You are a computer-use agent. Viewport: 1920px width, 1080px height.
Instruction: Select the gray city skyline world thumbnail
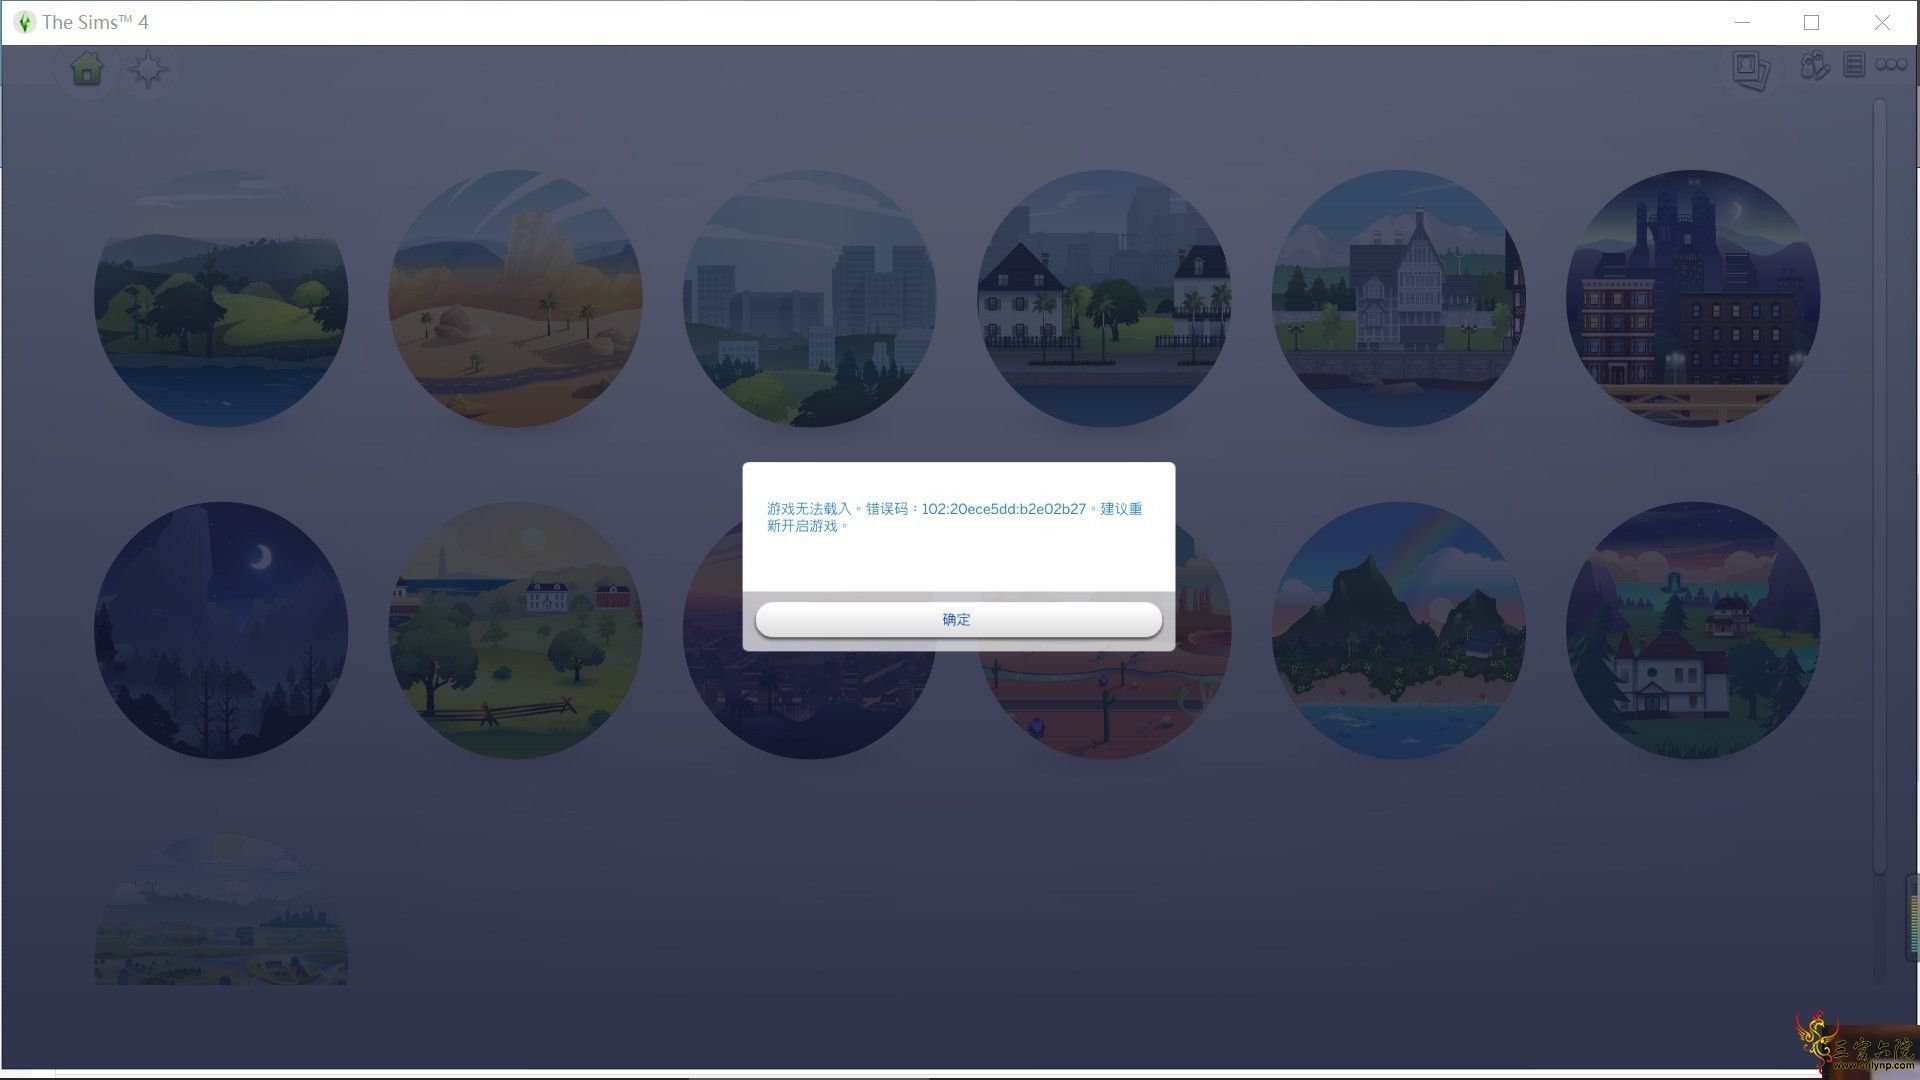coord(809,298)
